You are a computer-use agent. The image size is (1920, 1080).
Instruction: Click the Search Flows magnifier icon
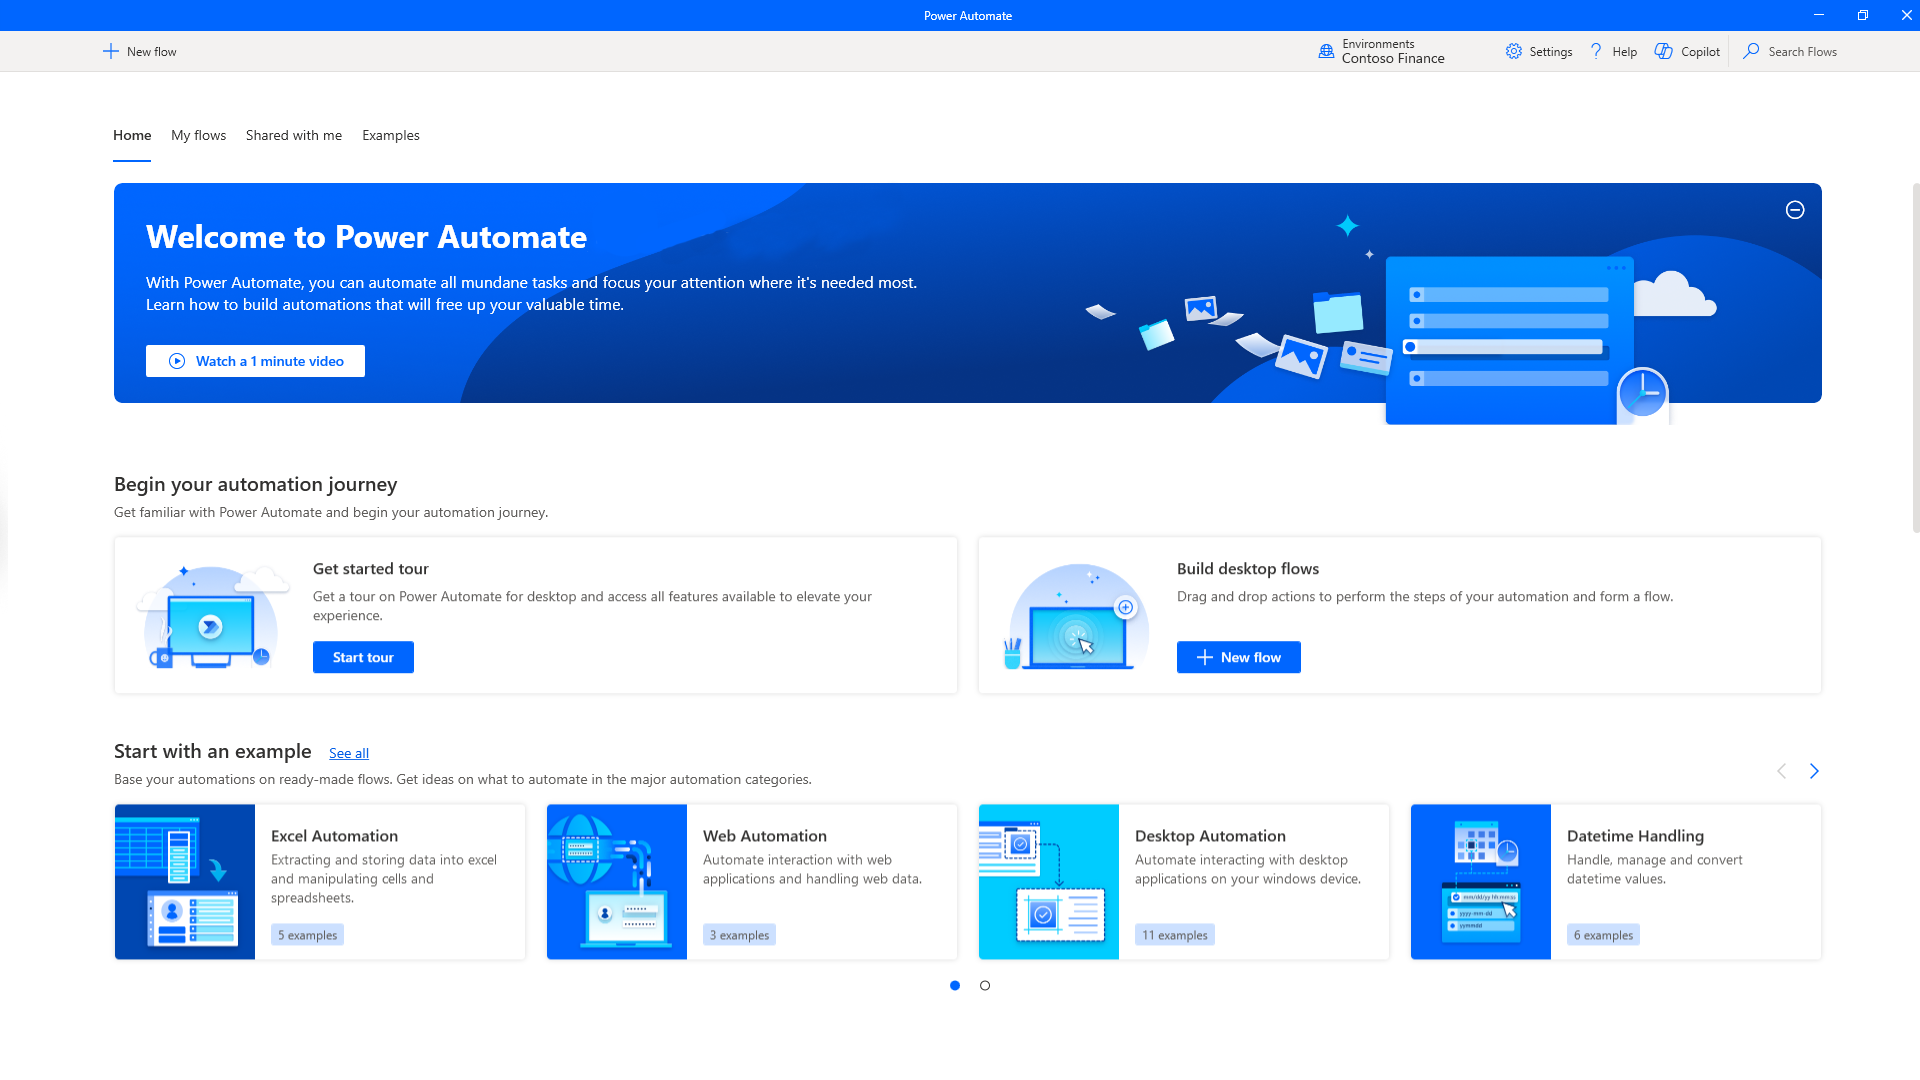[x=1750, y=51]
